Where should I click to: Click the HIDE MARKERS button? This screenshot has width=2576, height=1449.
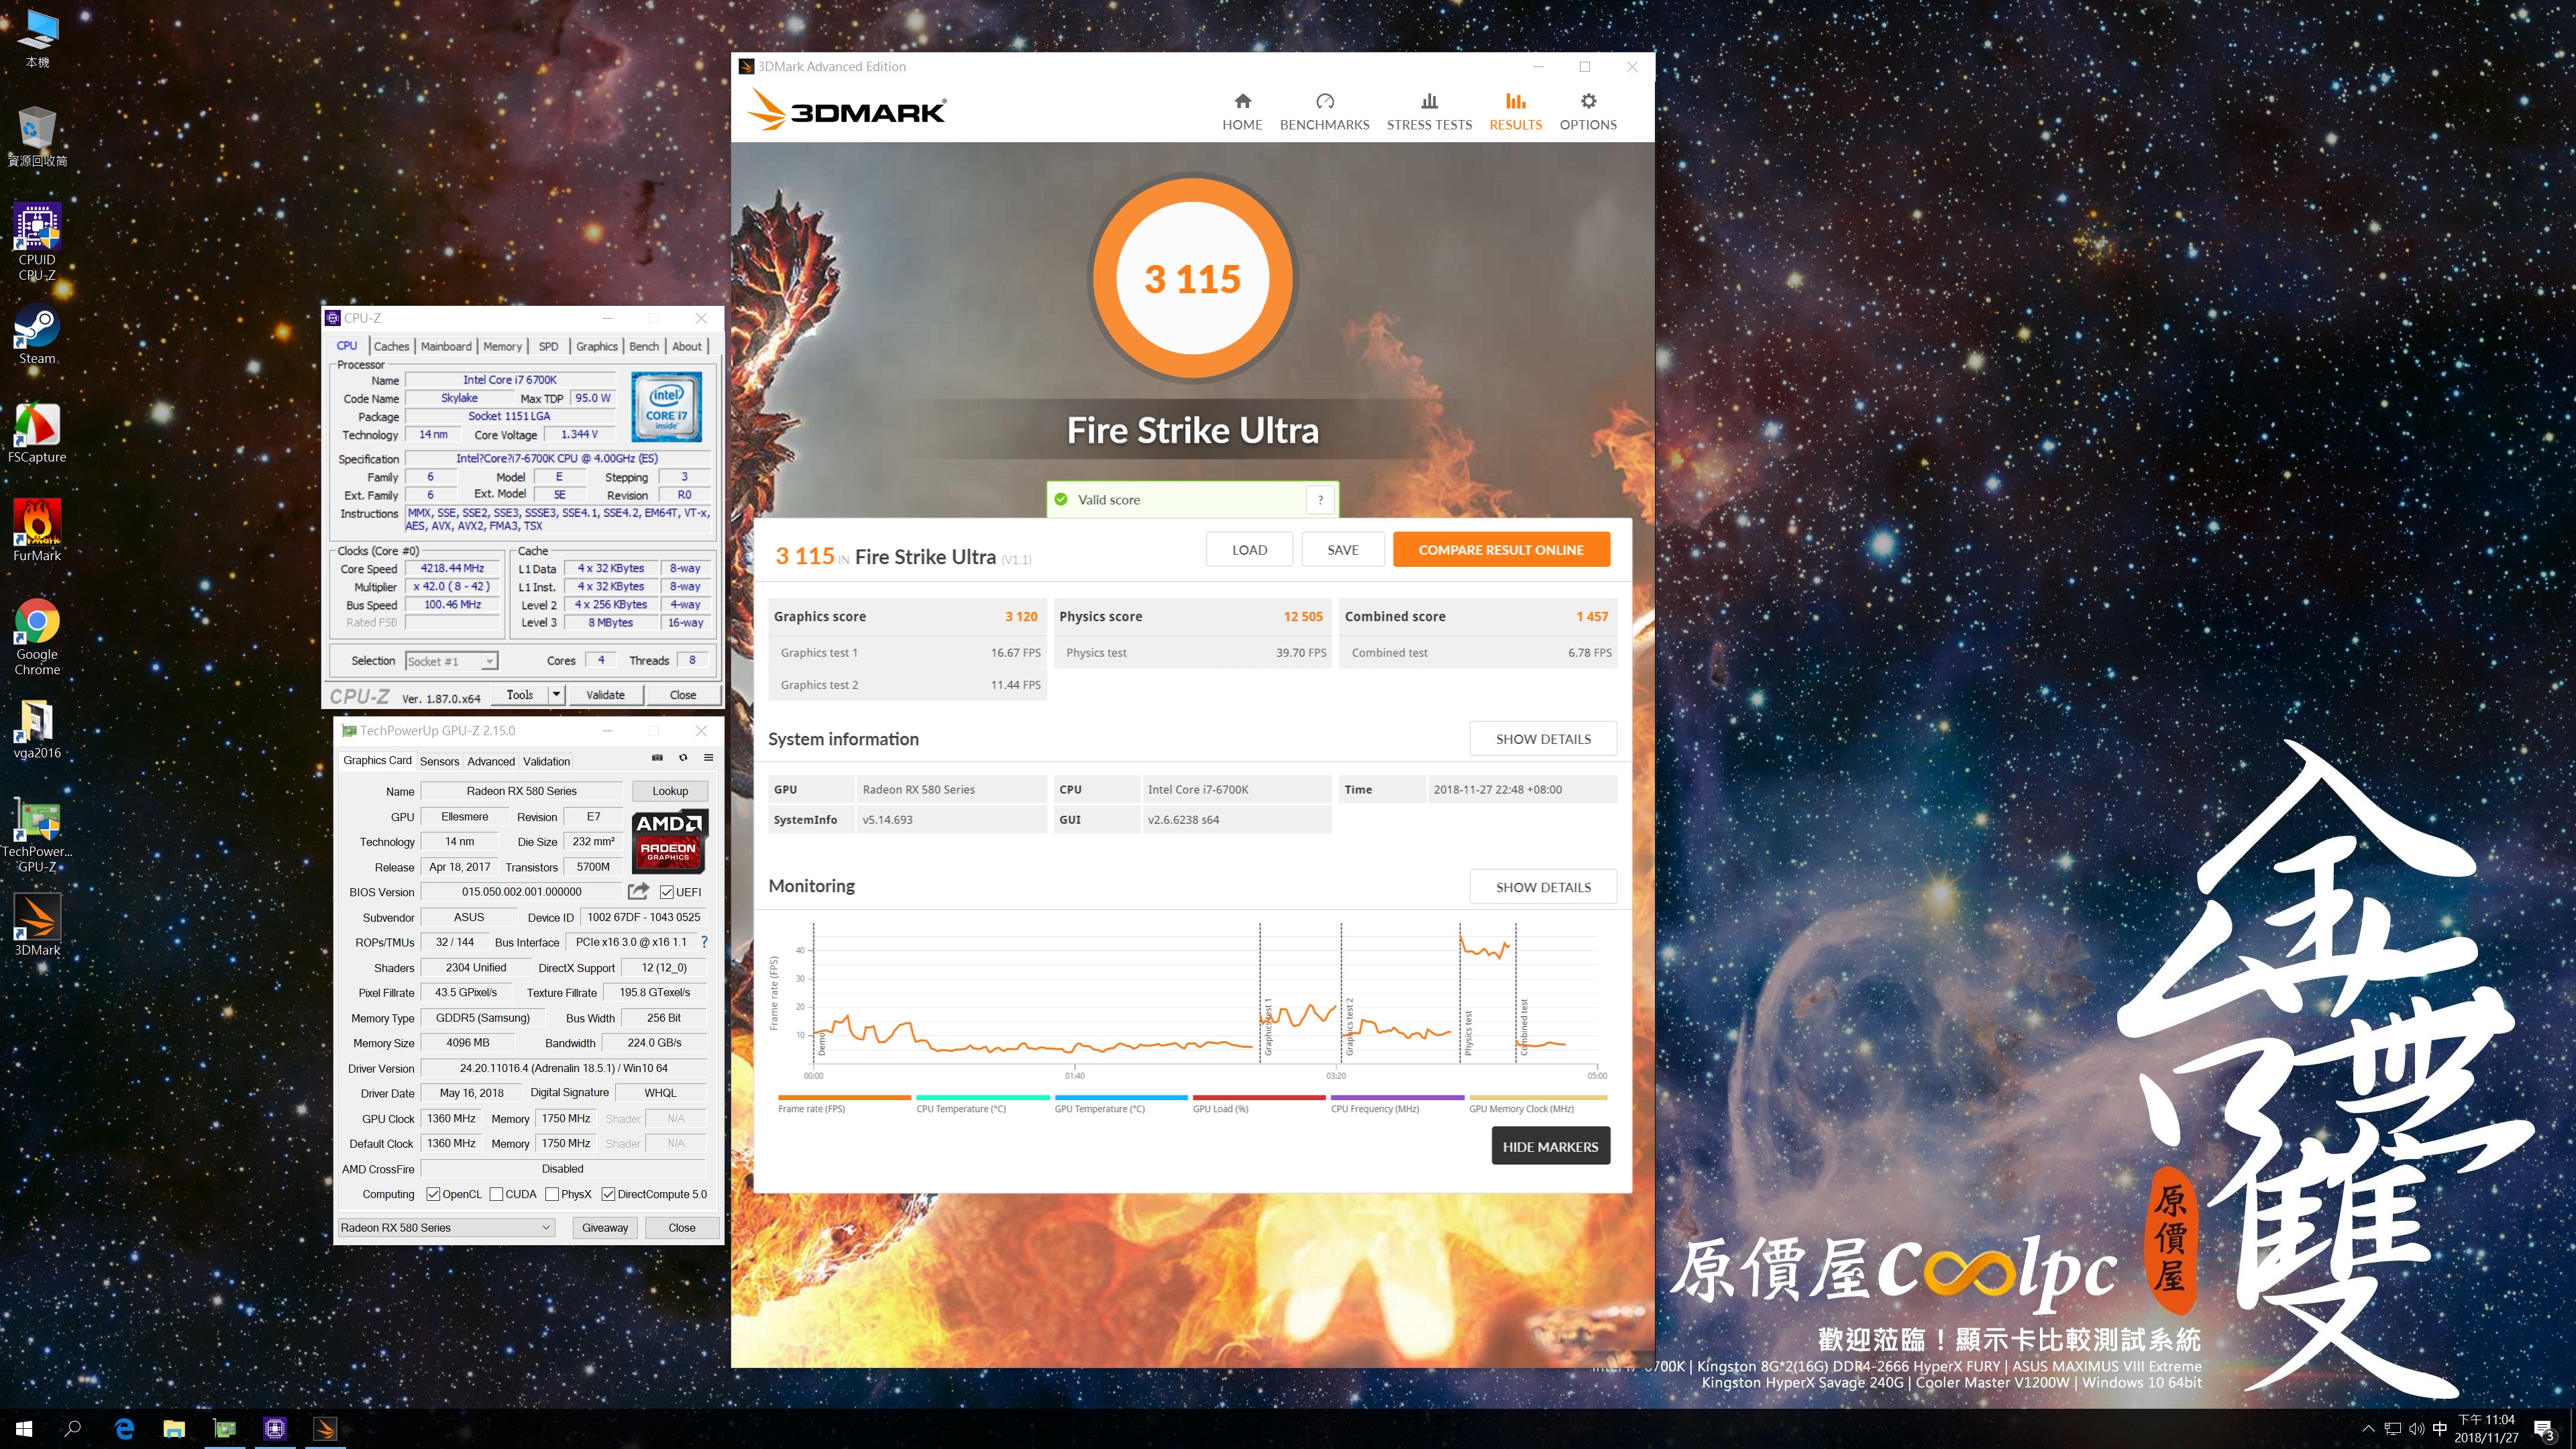(1550, 1146)
